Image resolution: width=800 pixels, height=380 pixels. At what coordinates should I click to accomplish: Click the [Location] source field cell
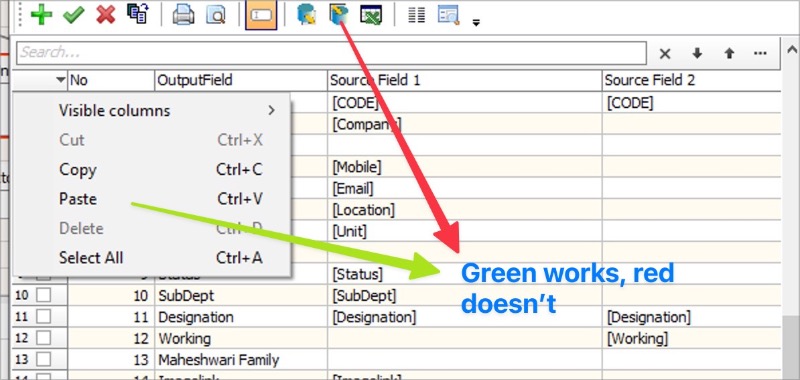[464, 210]
